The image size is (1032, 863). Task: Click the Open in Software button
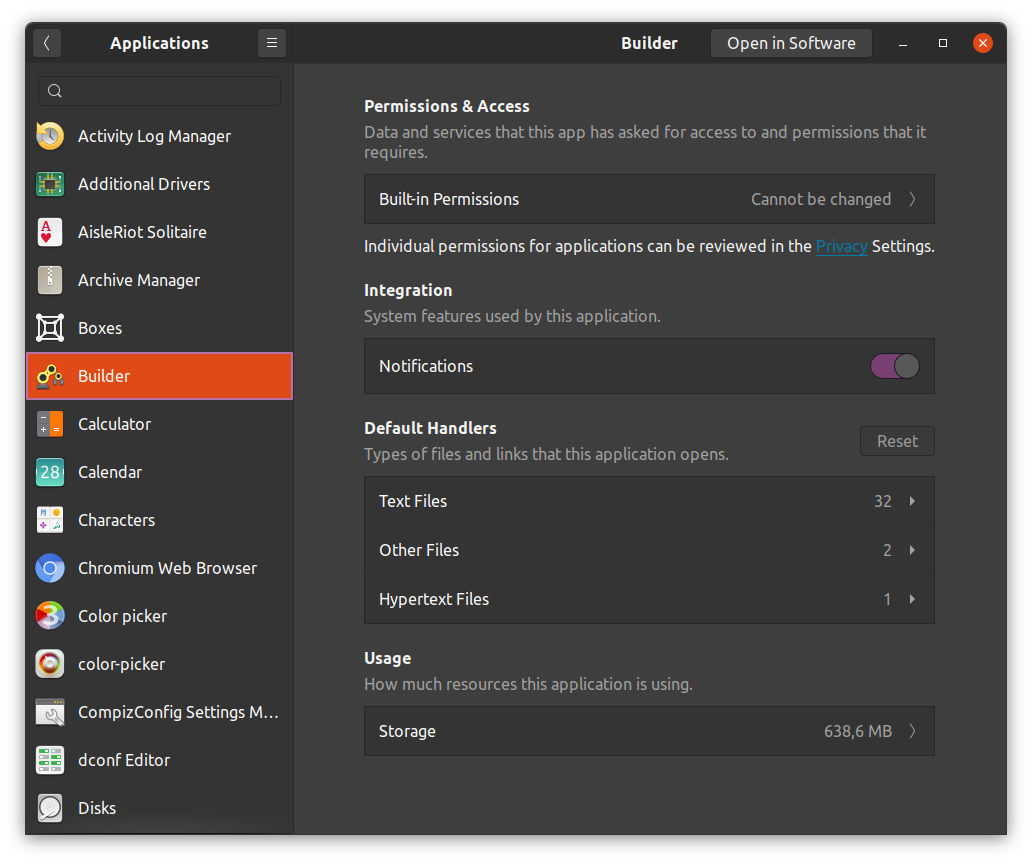tap(791, 43)
